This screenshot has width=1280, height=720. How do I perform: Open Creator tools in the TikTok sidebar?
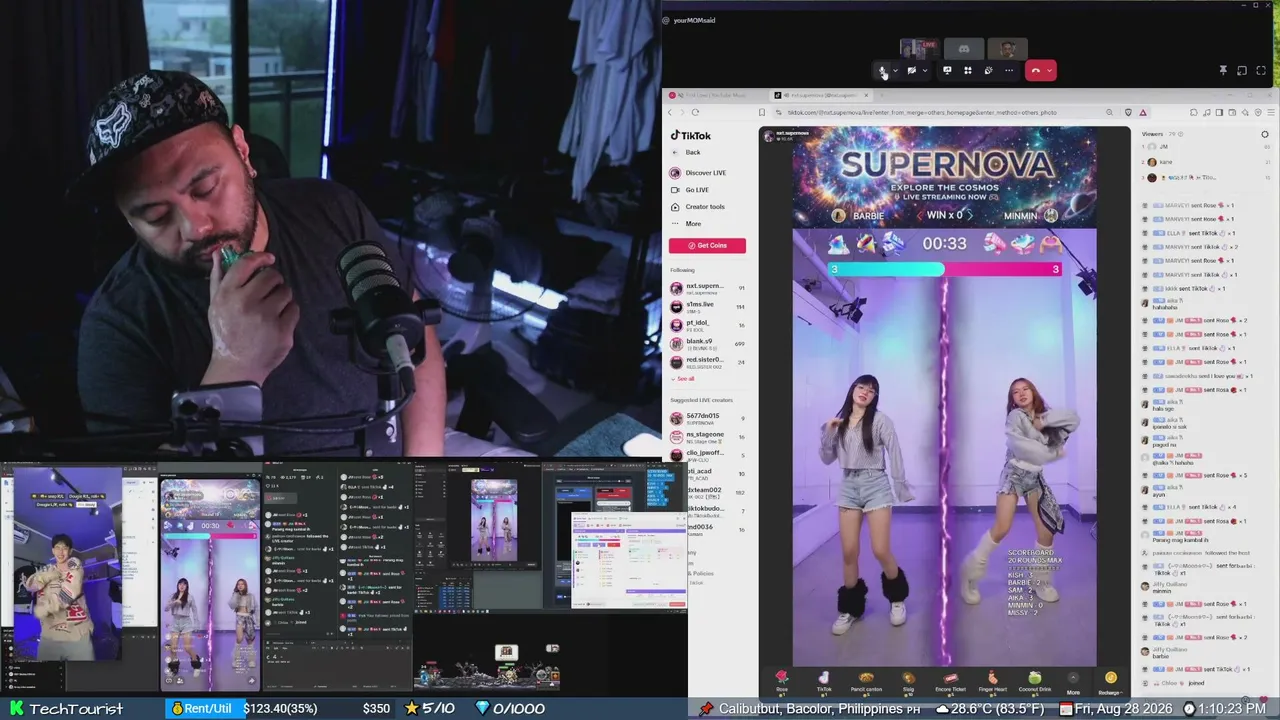(x=697, y=207)
